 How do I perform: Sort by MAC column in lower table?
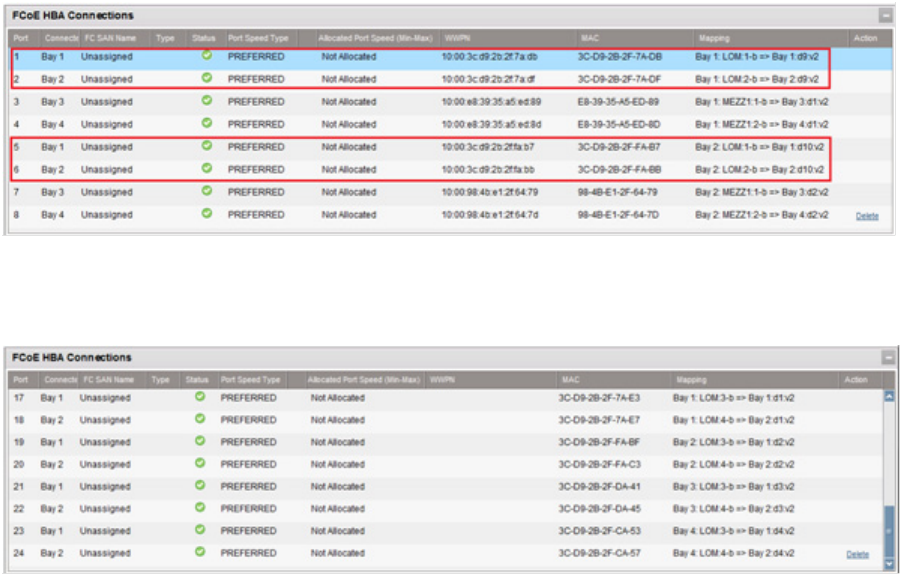point(571,380)
